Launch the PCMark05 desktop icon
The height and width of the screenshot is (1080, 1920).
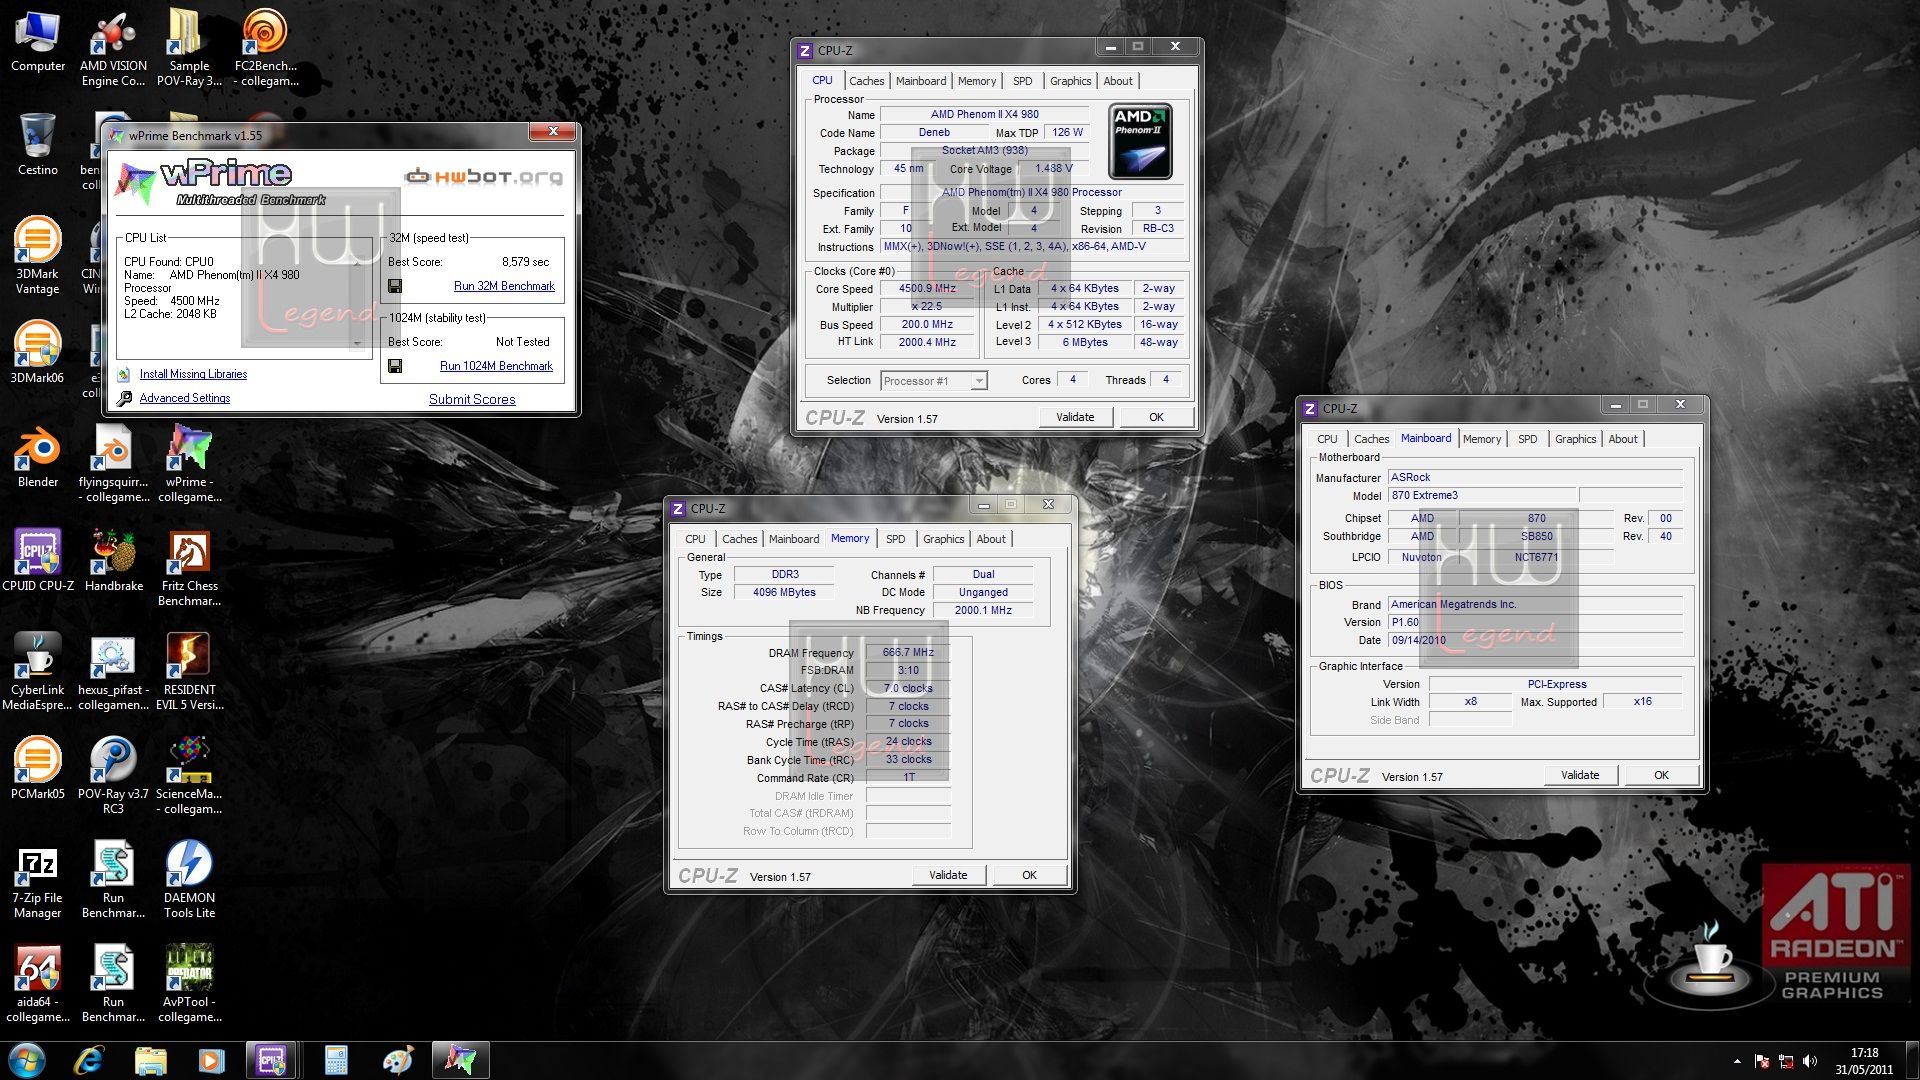click(x=38, y=768)
